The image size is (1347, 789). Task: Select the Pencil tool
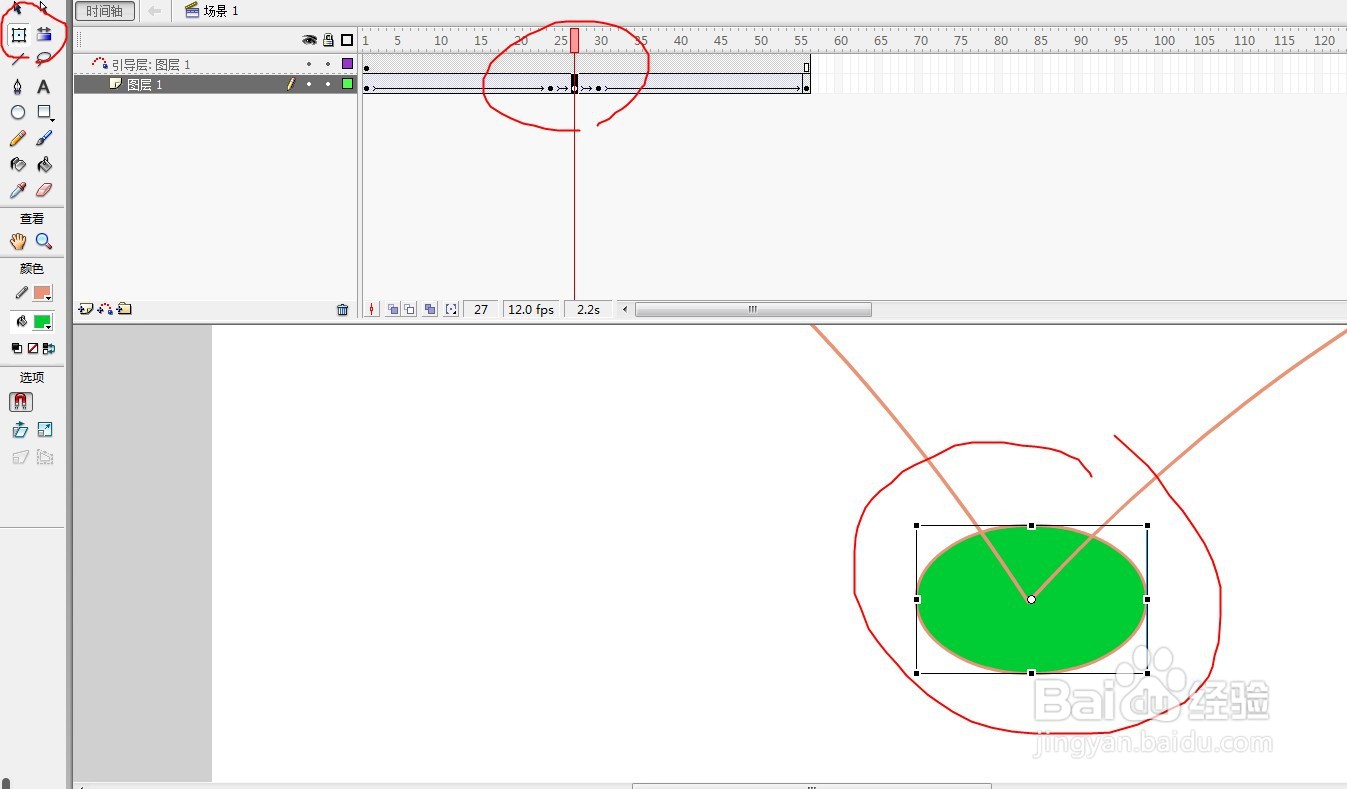[18, 138]
